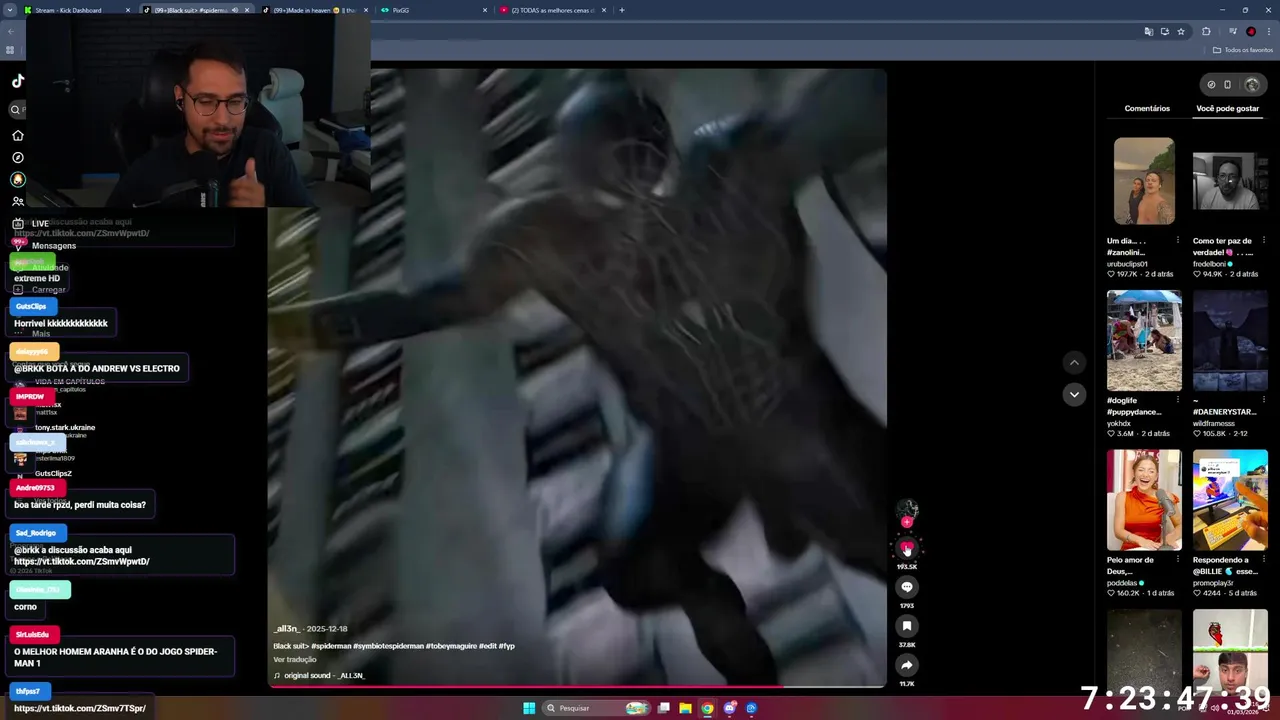The image size is (1280, 720).
Task: Open Como ter paz de verdade thumbnail
Action: (1230, 181)
